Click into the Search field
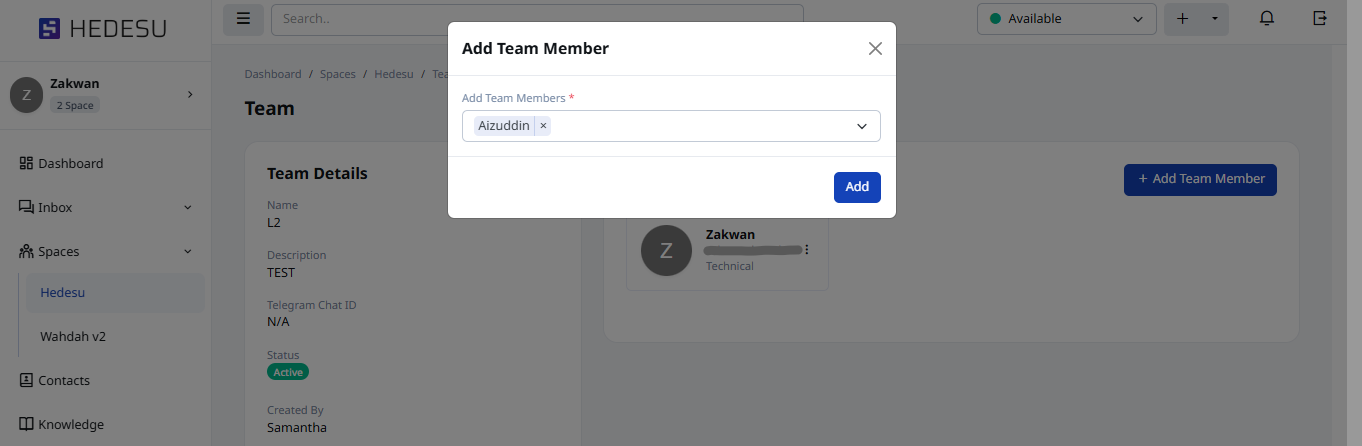This screenshot has height=446, width=1362. (x=537, y=19)
